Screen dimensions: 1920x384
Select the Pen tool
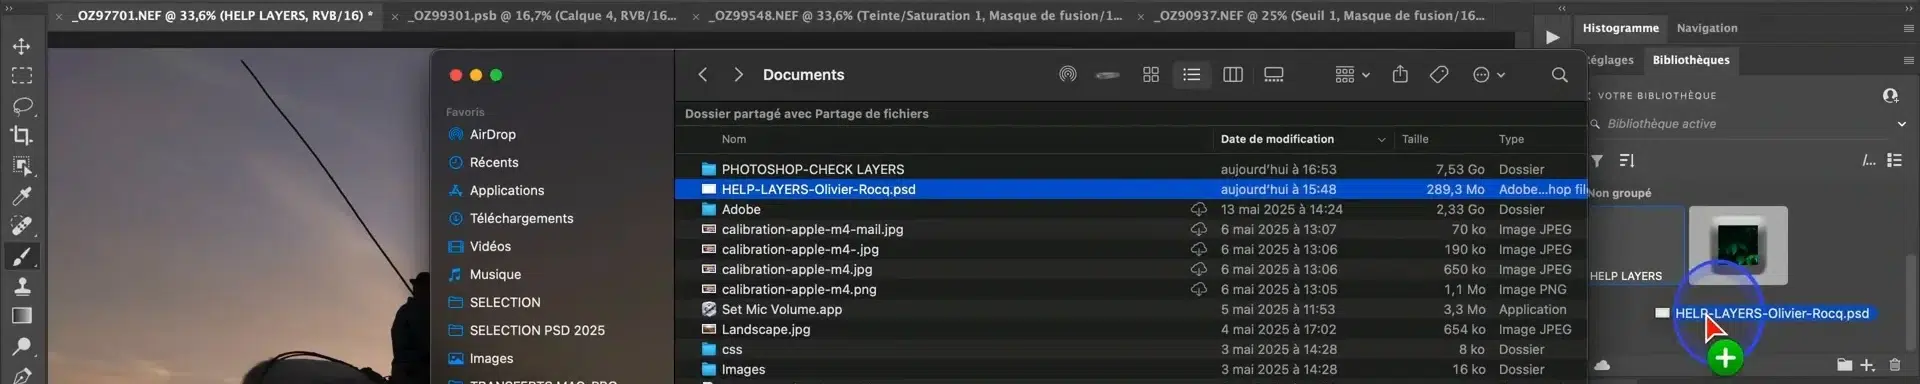21,375
